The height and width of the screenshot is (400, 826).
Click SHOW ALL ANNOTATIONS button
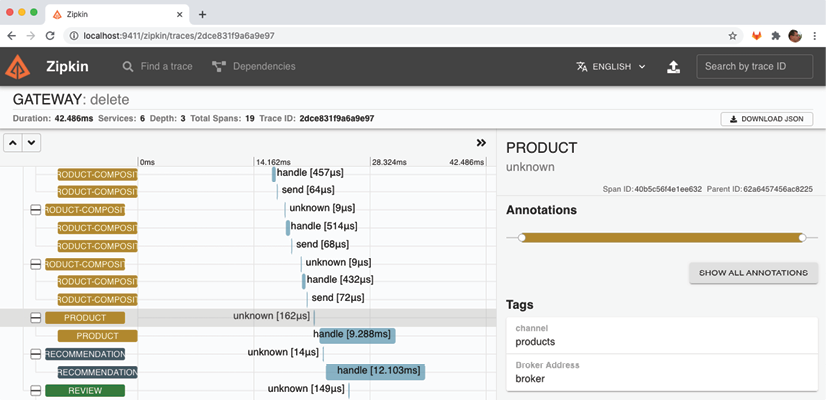pos(753,273)
